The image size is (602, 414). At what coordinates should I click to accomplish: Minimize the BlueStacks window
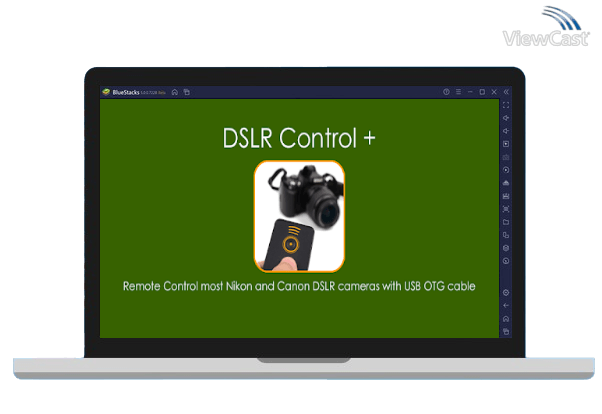pos(470,92)
